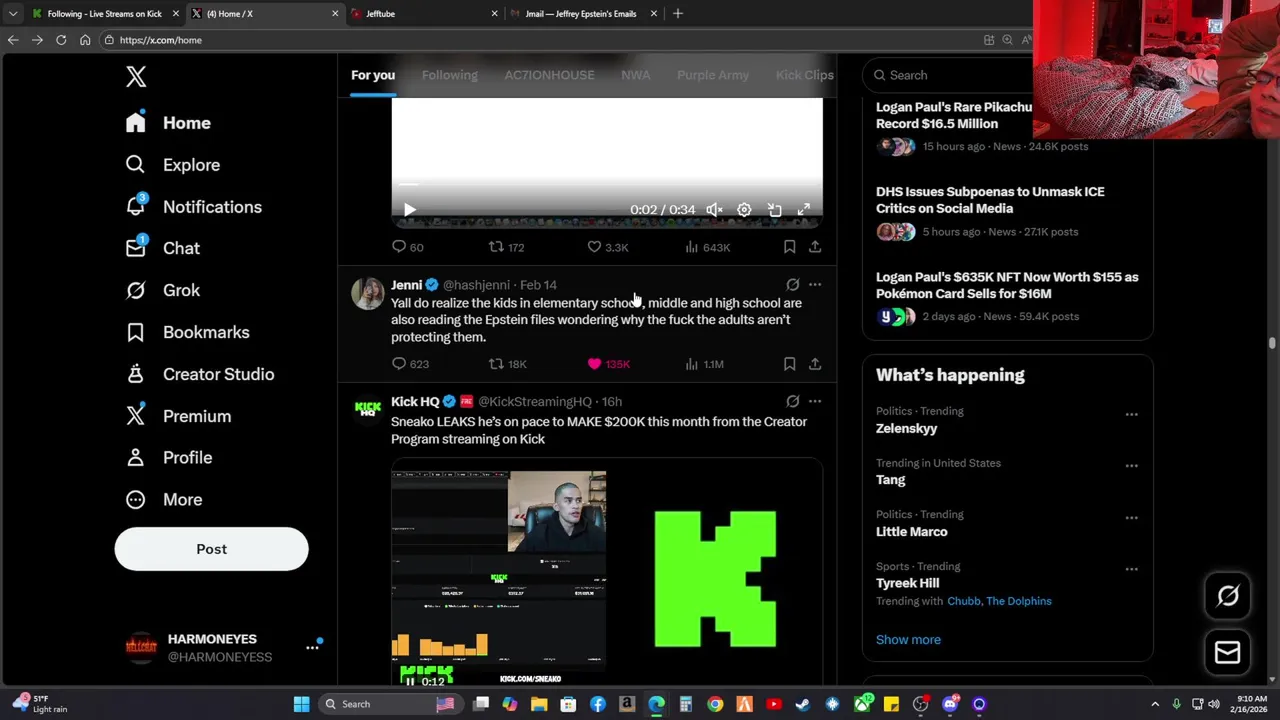Screen dimensions: 1280x720
Task: Open the Home navigation item
Action: point(168,123)
